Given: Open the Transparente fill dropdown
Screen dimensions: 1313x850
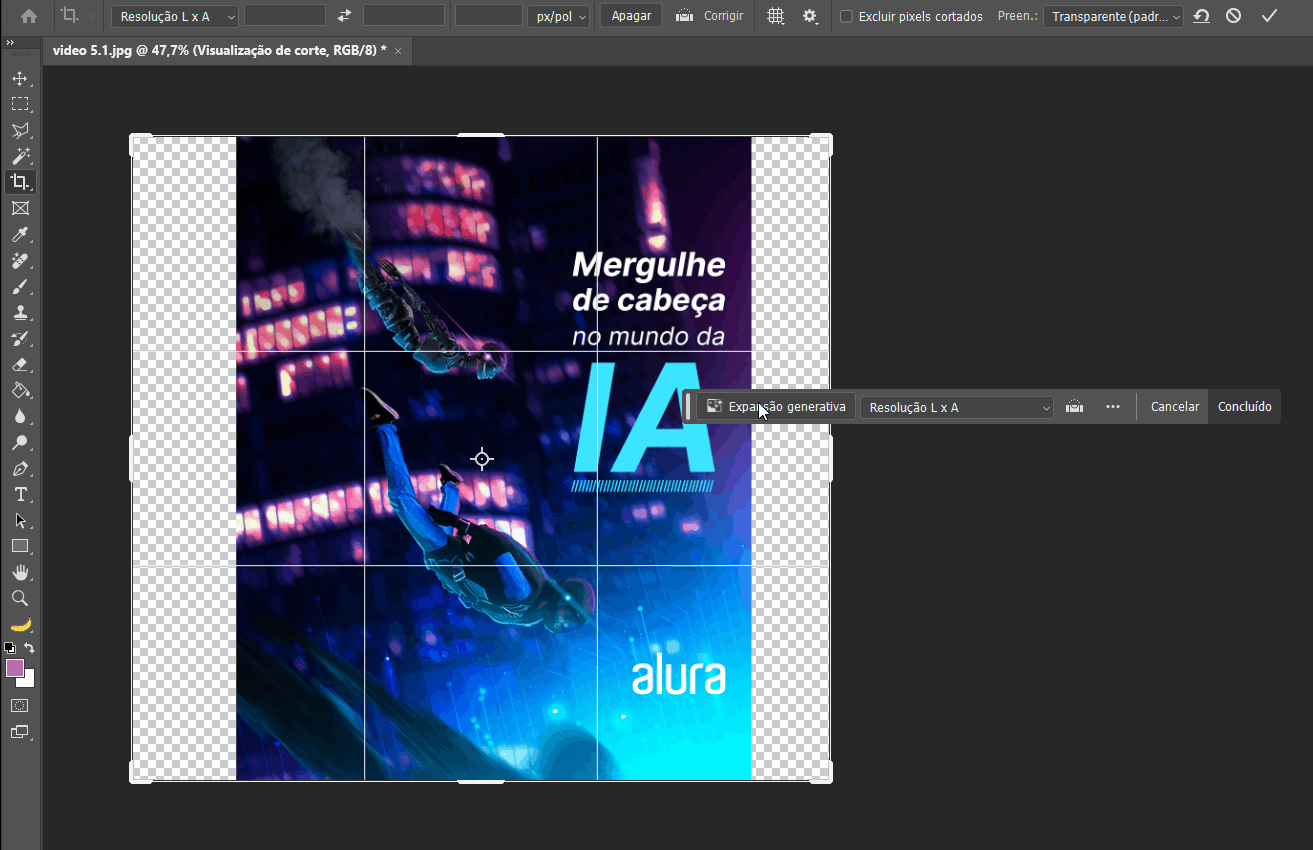Looking at the screenshot, I should pyautogui.click(x=1113, y=16).
